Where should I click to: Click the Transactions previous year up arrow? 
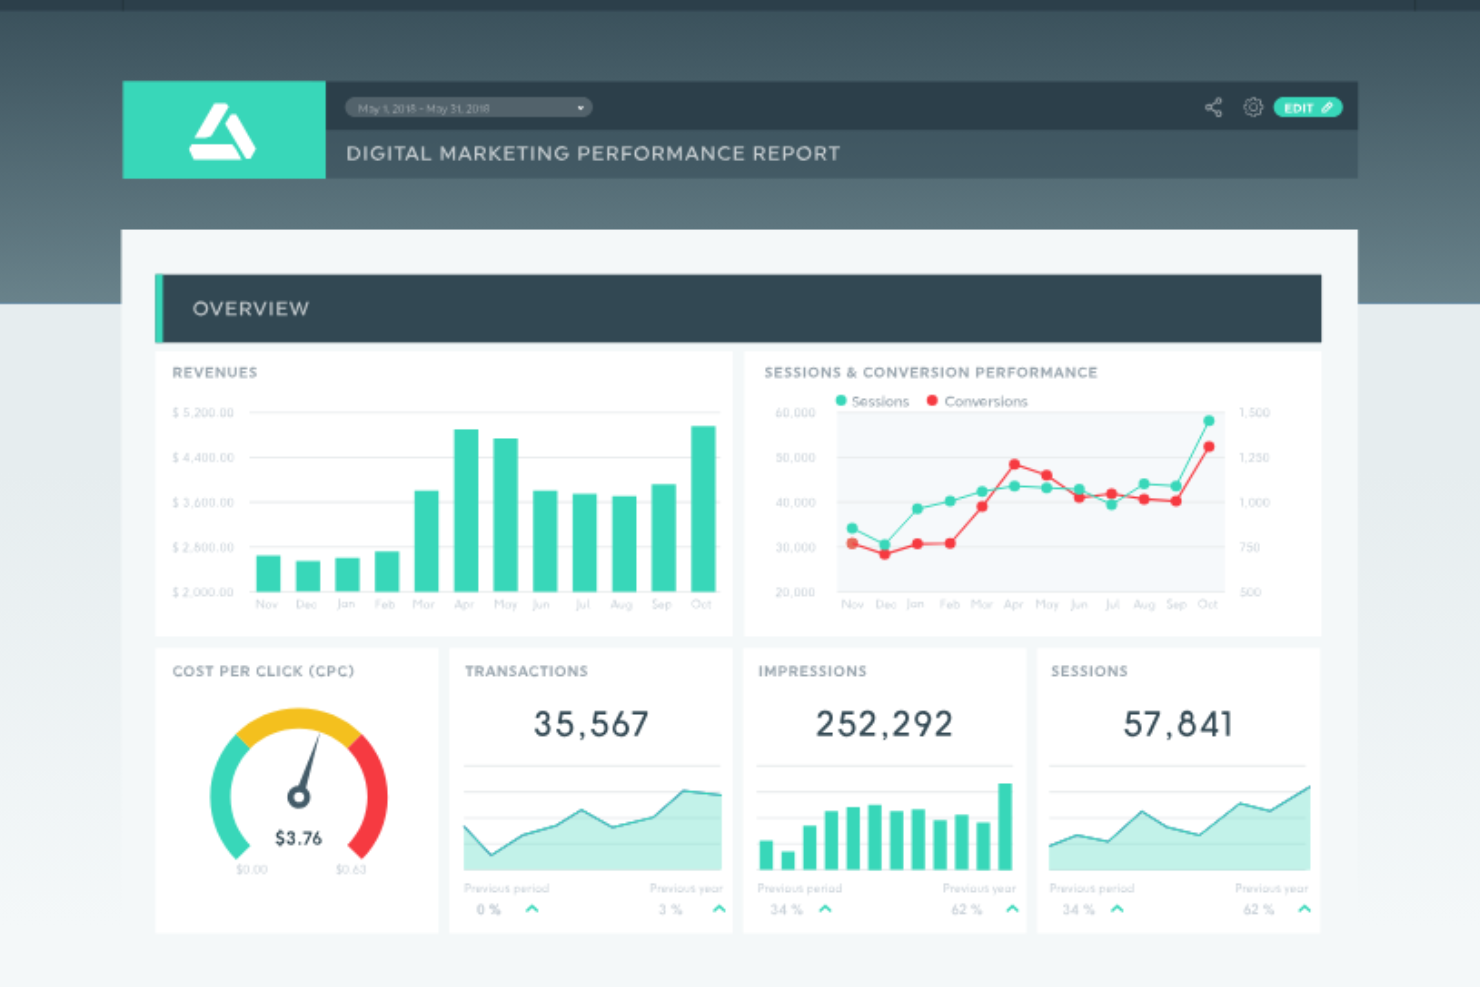[x=719, y=909]
